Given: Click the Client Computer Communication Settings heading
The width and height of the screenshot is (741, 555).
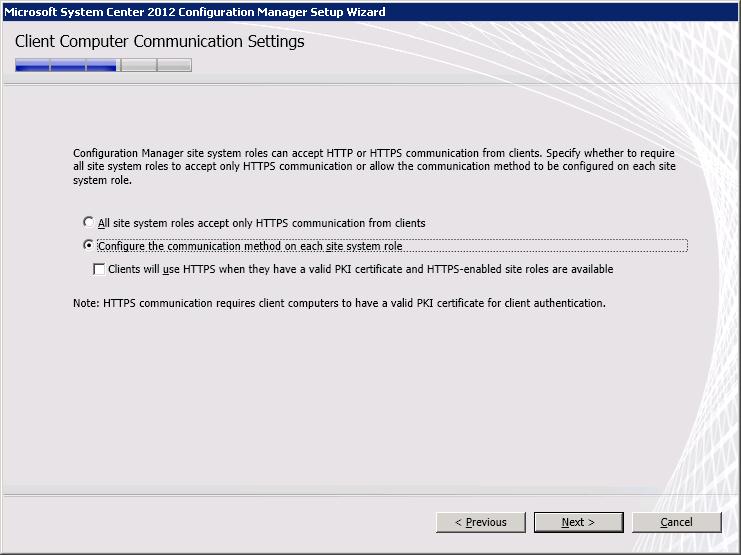Looking at the screenshot, I should click(x=160, y=42).
